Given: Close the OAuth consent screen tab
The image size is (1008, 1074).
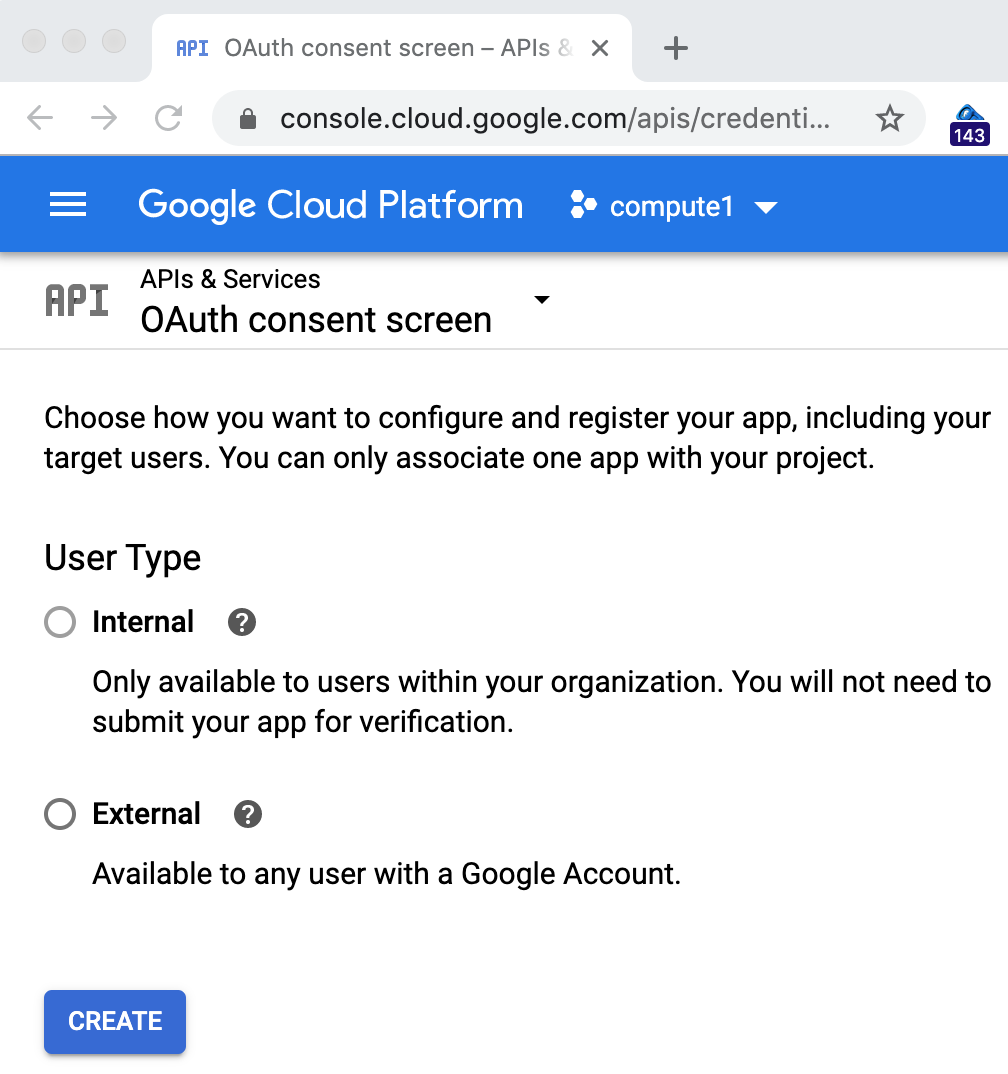Looking at the screenshot, I should [x=600, y=48].
